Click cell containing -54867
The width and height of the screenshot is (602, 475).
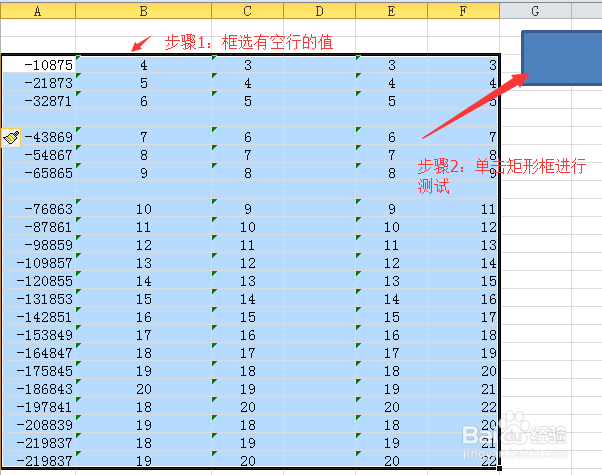38,155
